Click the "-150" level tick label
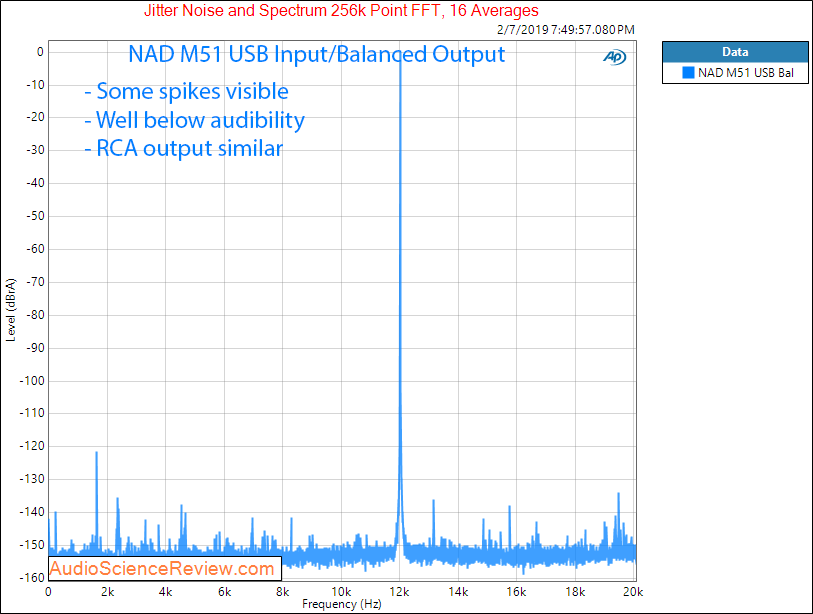Screen dimensions: 813x614 32,545
